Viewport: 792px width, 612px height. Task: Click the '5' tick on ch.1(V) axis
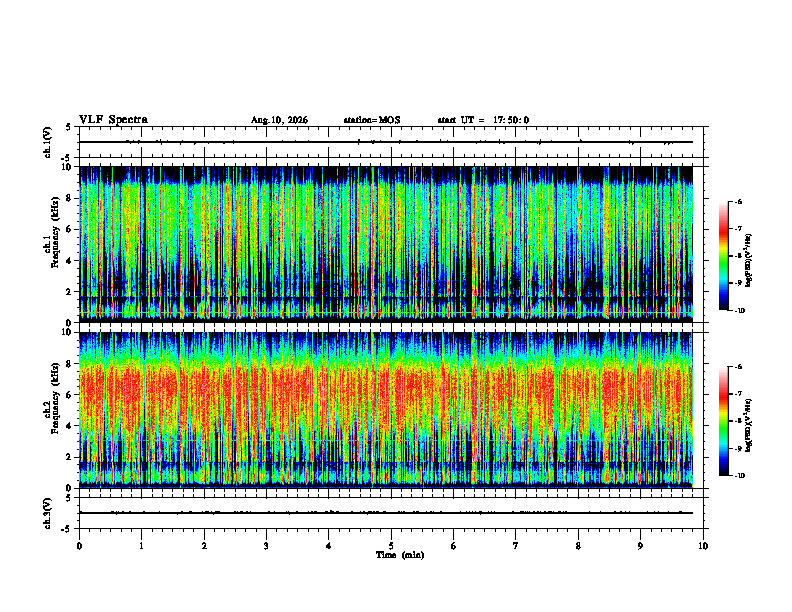68,127
